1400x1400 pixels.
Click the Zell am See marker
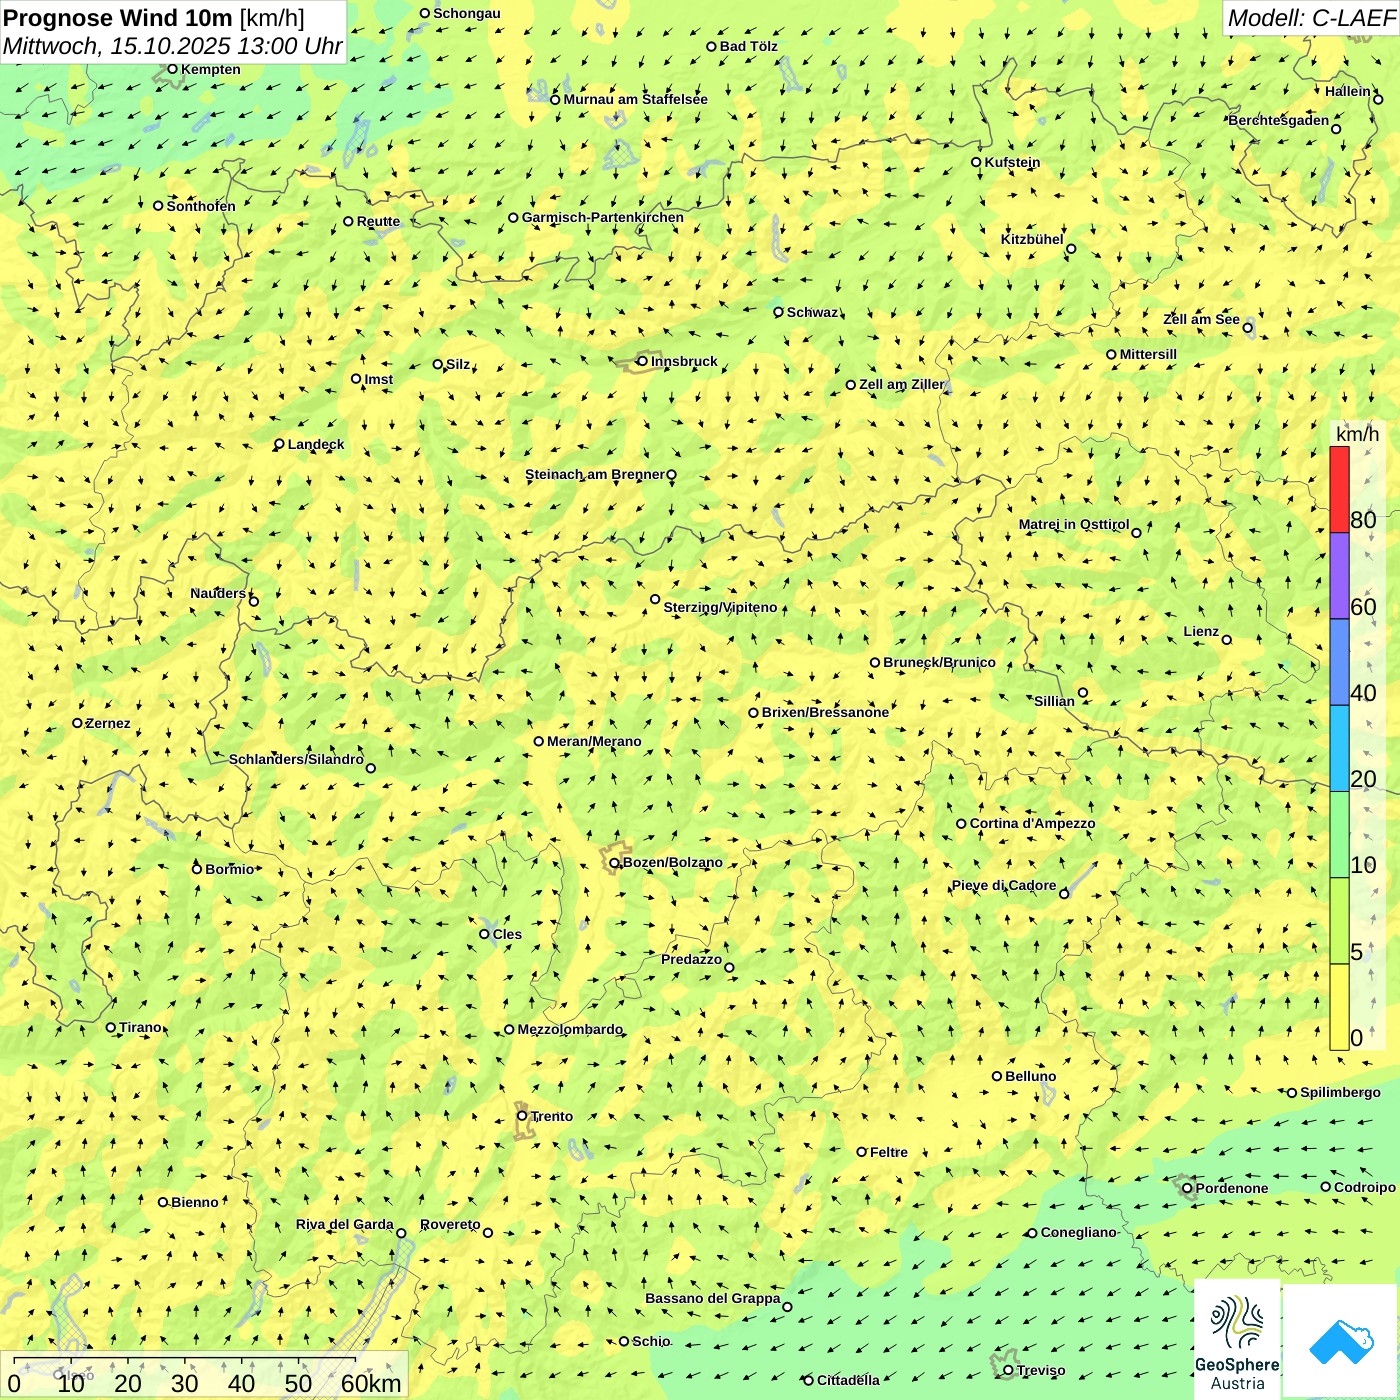(1247, 327)
